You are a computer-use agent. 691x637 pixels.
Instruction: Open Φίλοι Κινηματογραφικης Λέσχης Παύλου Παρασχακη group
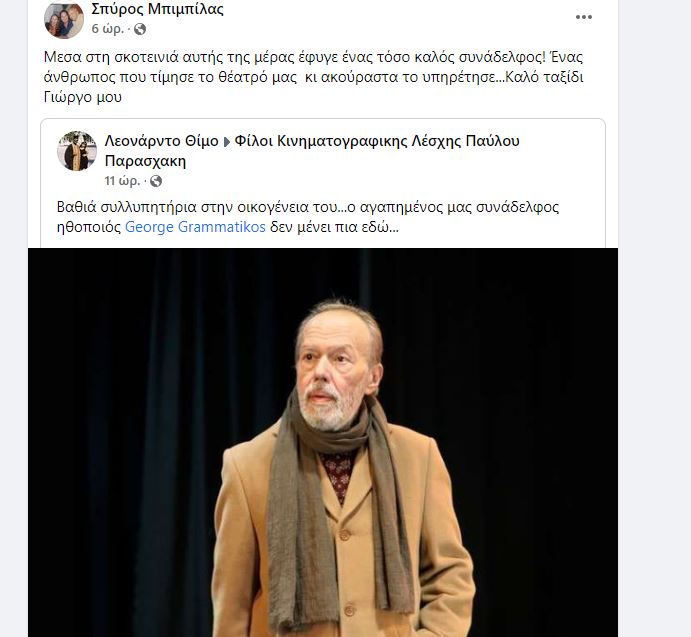click(x=377, y=141)
